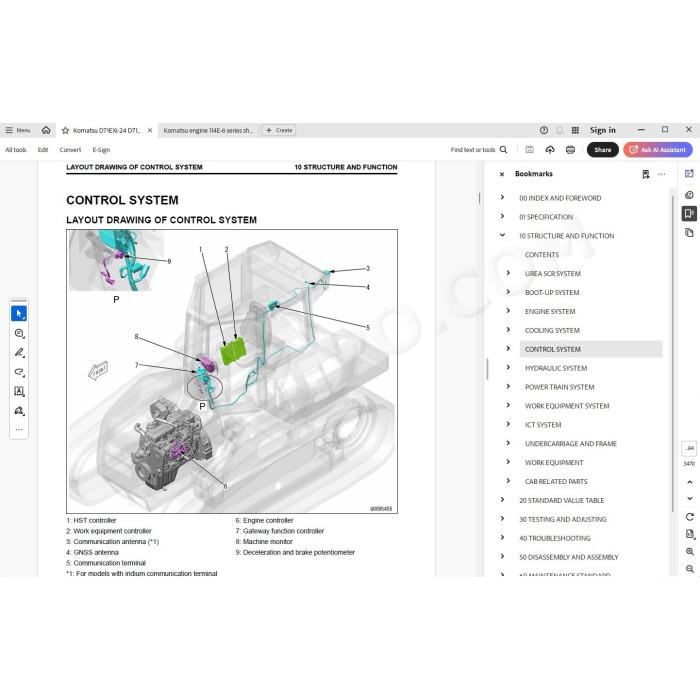700x700 pixels.
Task: Go to the Home icon
Action: click(x=46, y=130)
